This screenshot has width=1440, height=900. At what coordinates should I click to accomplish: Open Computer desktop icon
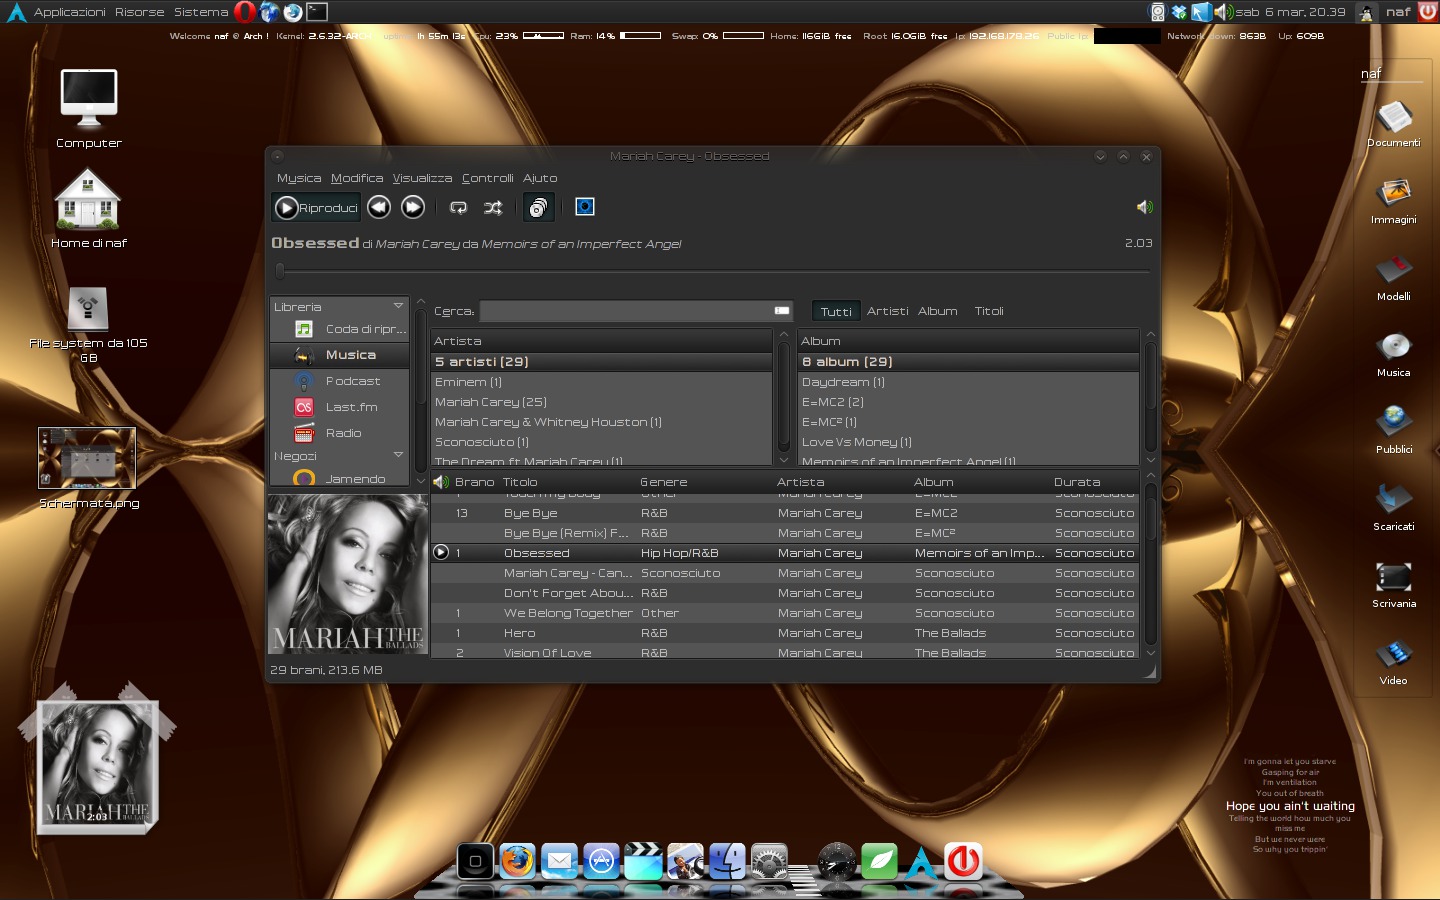(x=89, y=108)
